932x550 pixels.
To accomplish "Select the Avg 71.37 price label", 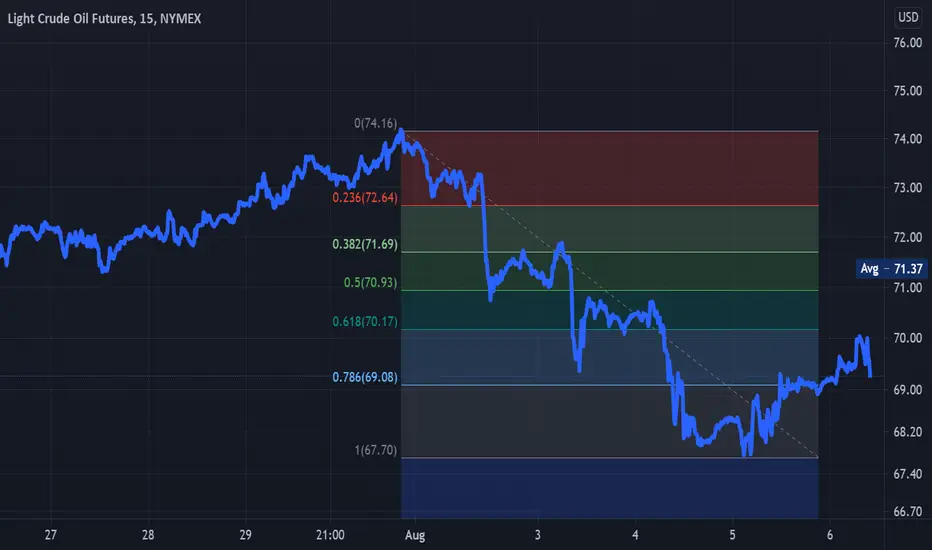I will [892, 269].
